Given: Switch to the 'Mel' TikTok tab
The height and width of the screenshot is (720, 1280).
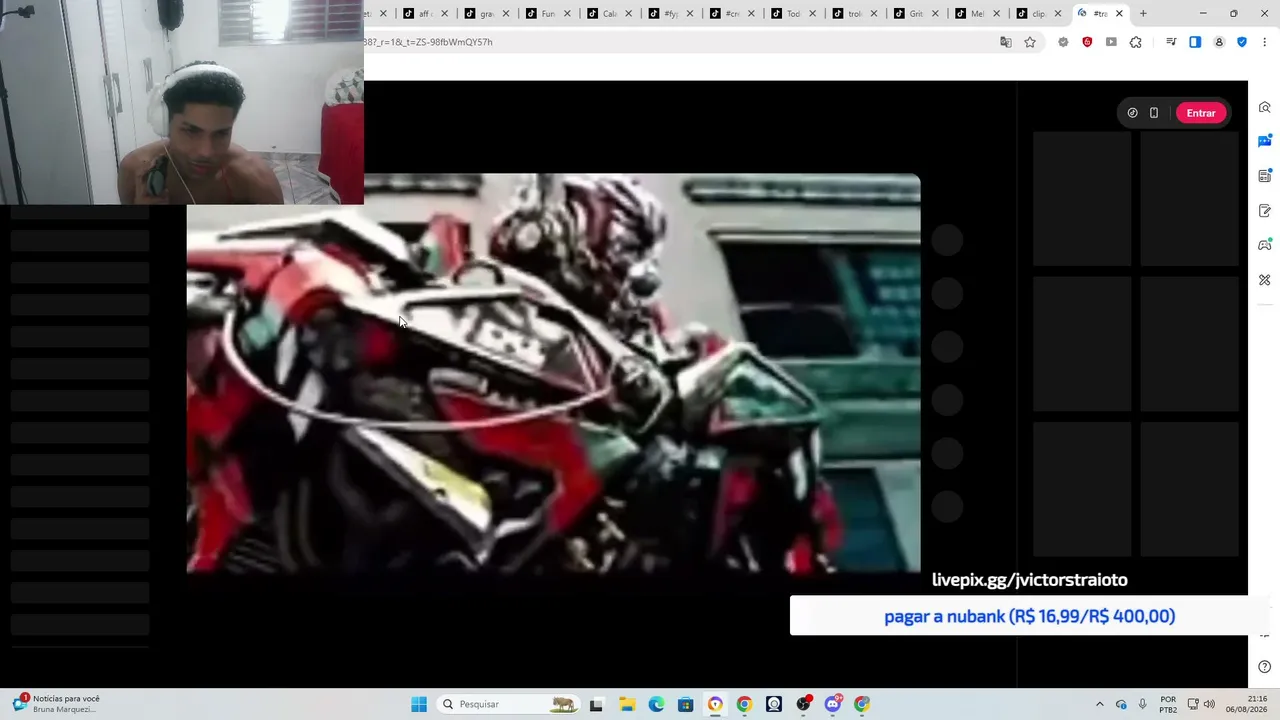Looking at the screenshot, I should click(976, 14).
